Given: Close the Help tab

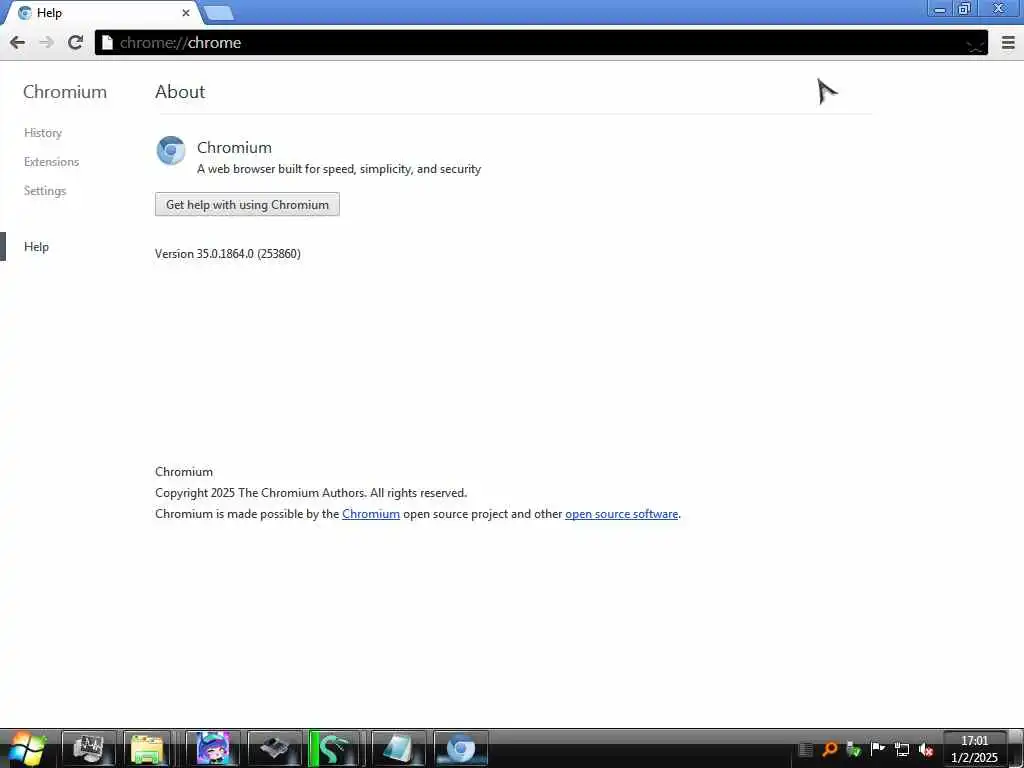Looking at the screenshot, I should tap(185, 12).
